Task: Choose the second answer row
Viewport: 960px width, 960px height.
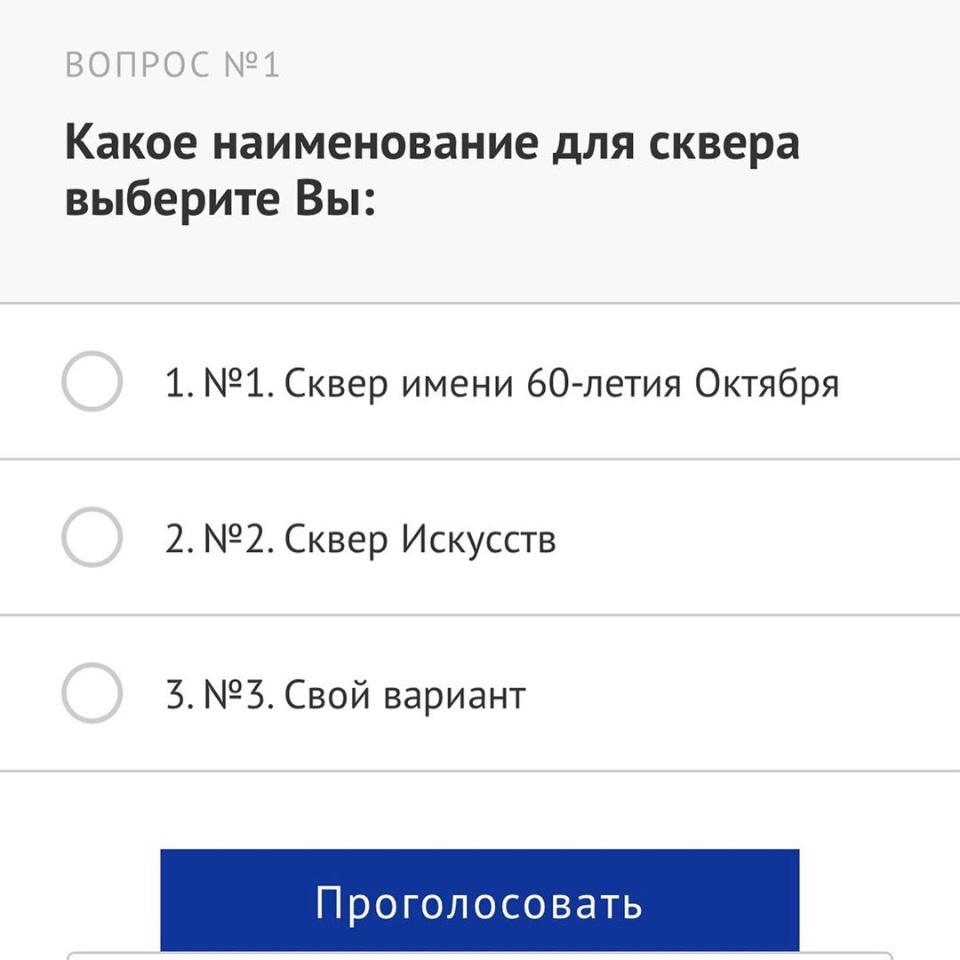Action: tap(480, 538)
